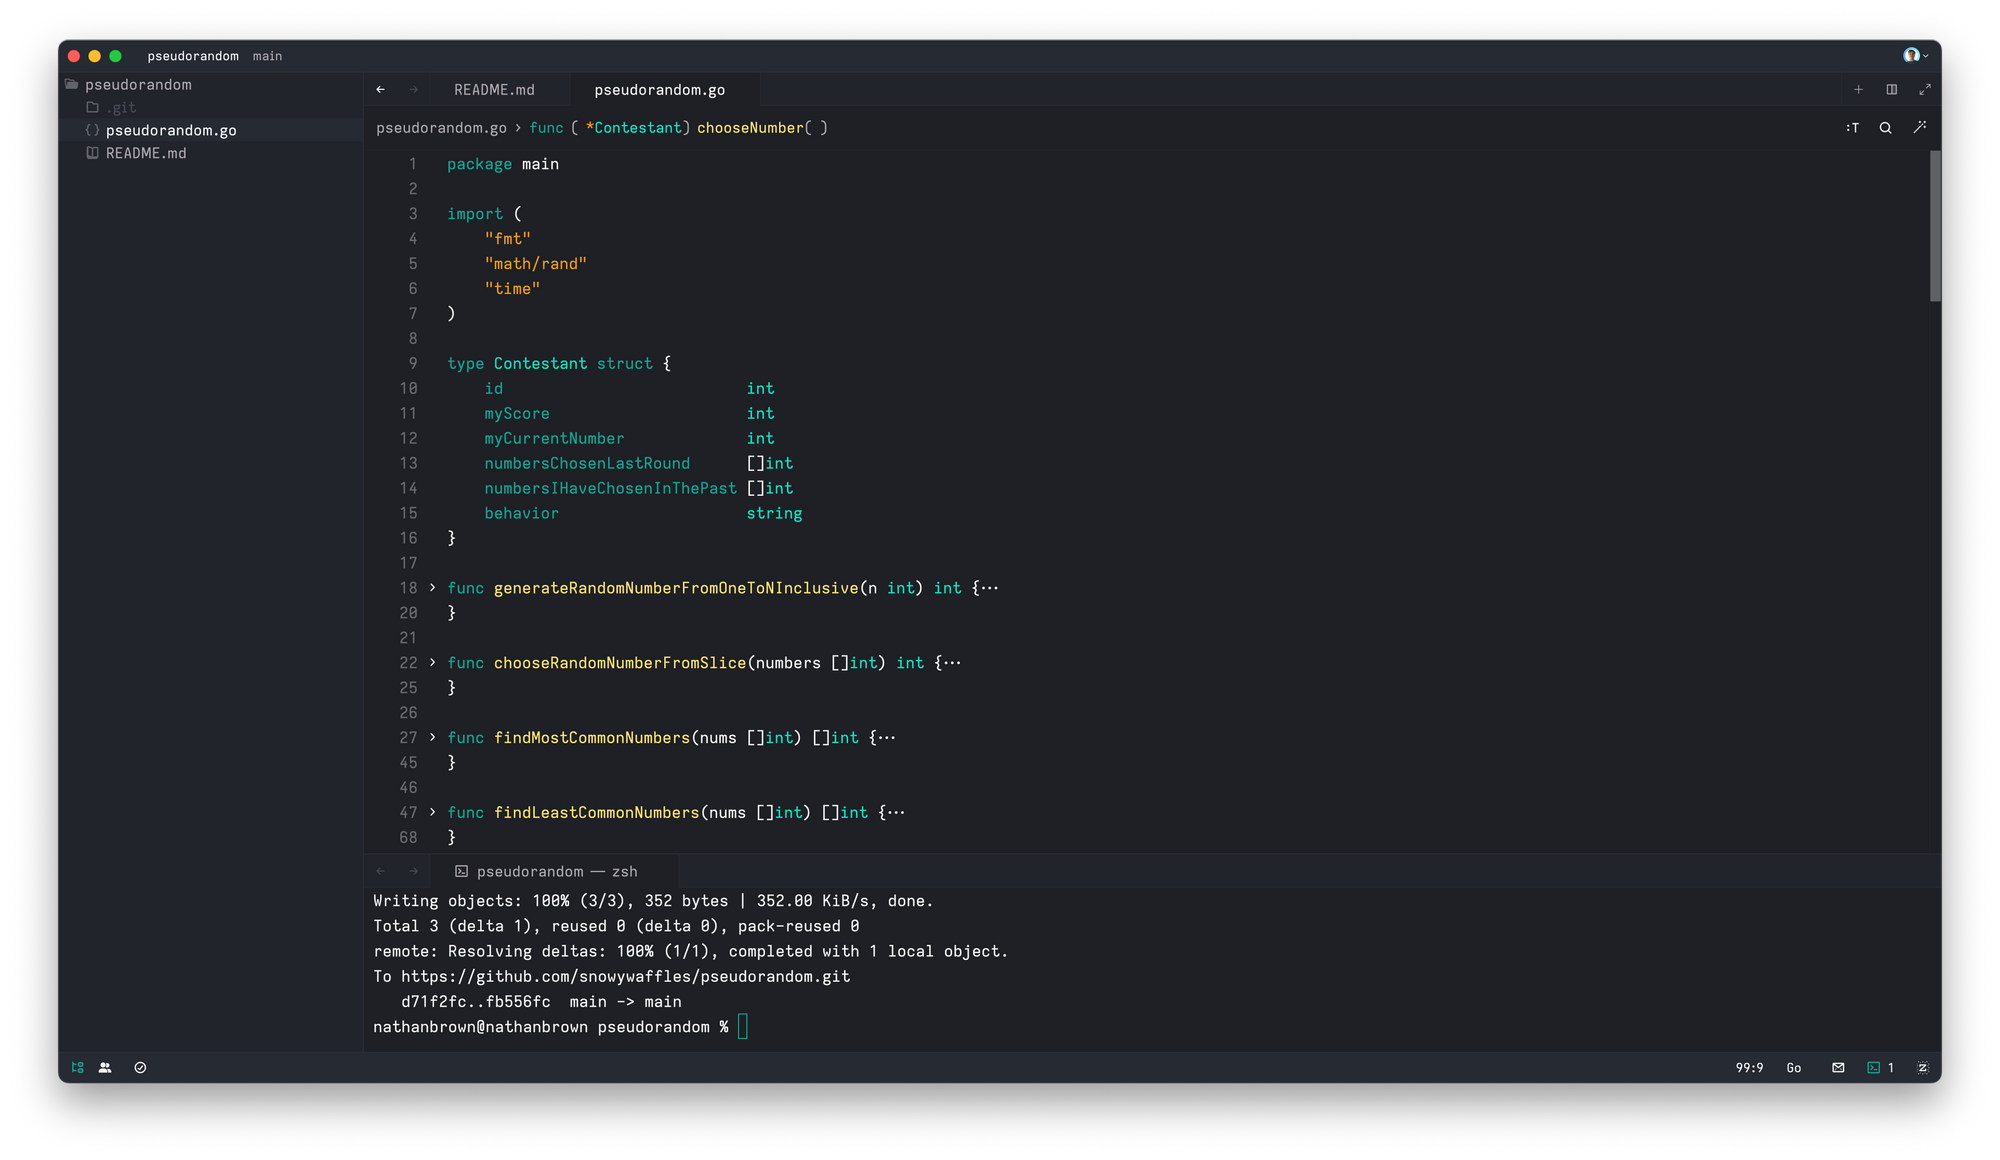Open the user avatar account menu
Screen dimensions: 2000x1160
1915,56
